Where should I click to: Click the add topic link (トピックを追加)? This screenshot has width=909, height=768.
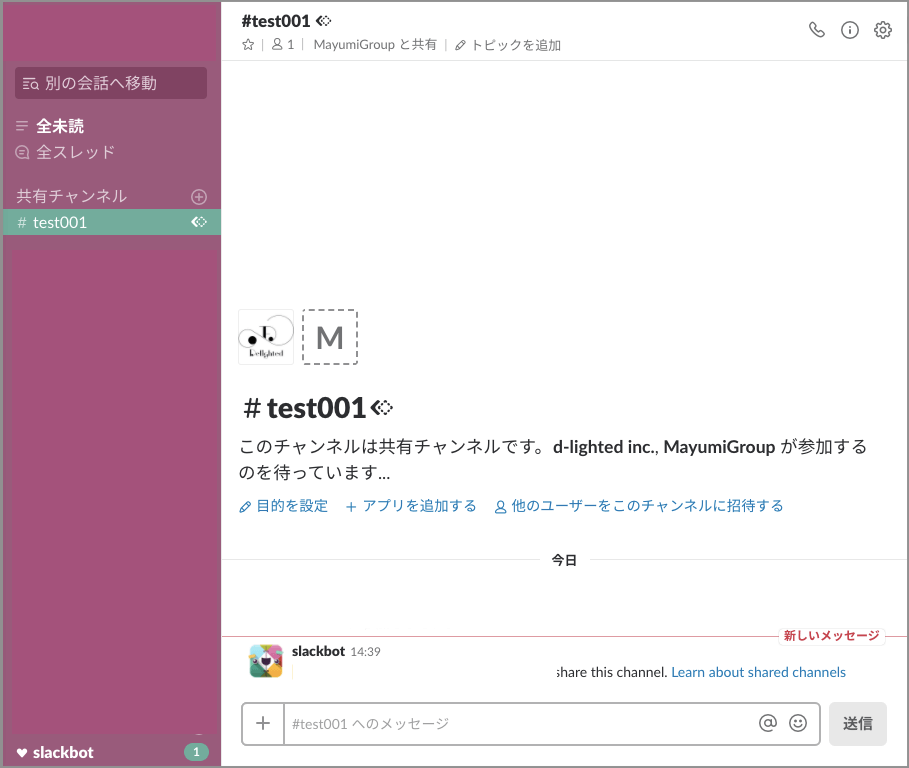[x=508, y=45]
